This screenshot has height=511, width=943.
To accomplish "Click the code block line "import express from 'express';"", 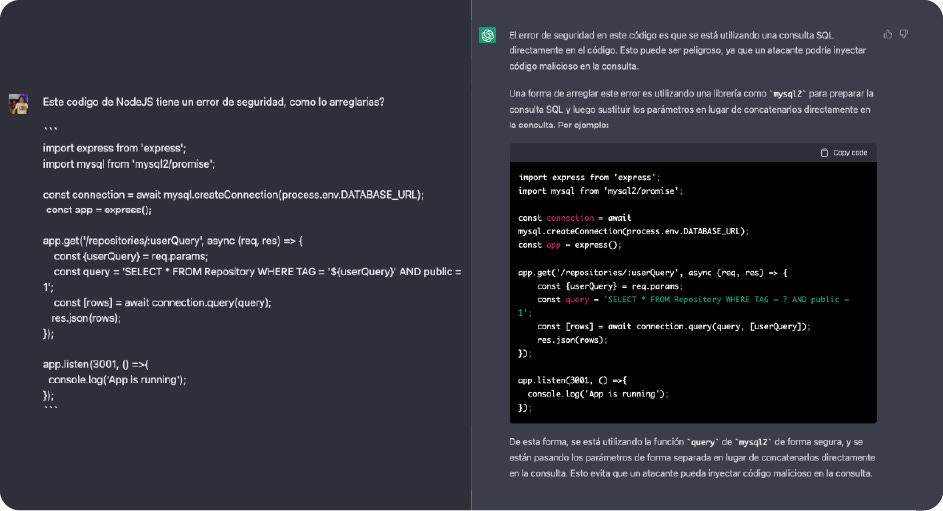I will point(589,177).
